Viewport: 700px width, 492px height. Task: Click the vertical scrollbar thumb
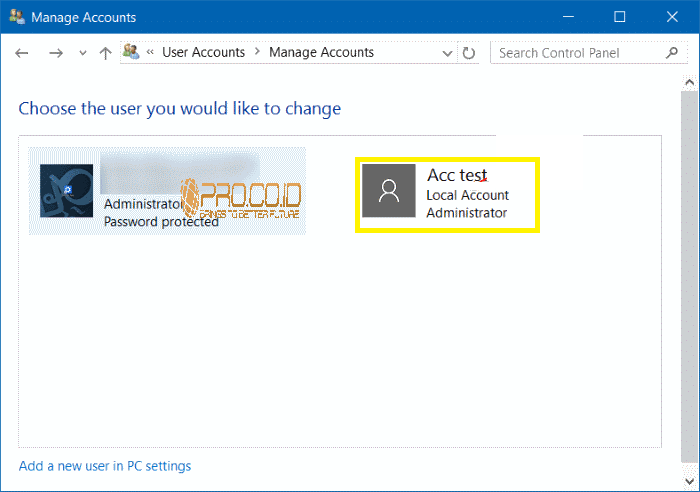690,277
